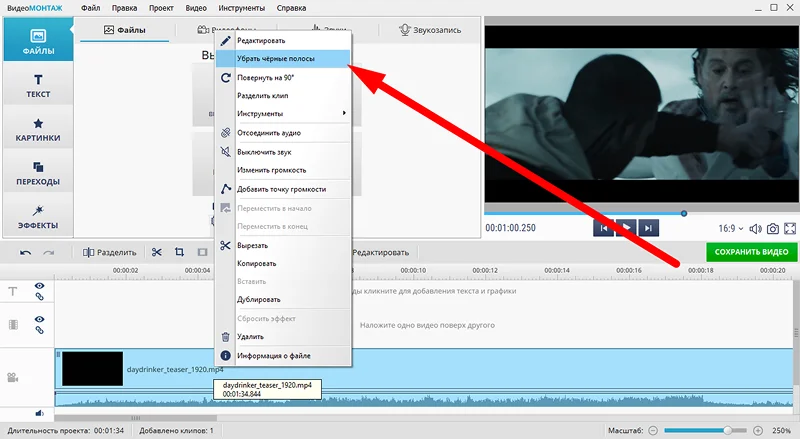Screen dimensions: 800x439
Task: Click the muted speaker icon beside Выключить звук
Action: 226,152
